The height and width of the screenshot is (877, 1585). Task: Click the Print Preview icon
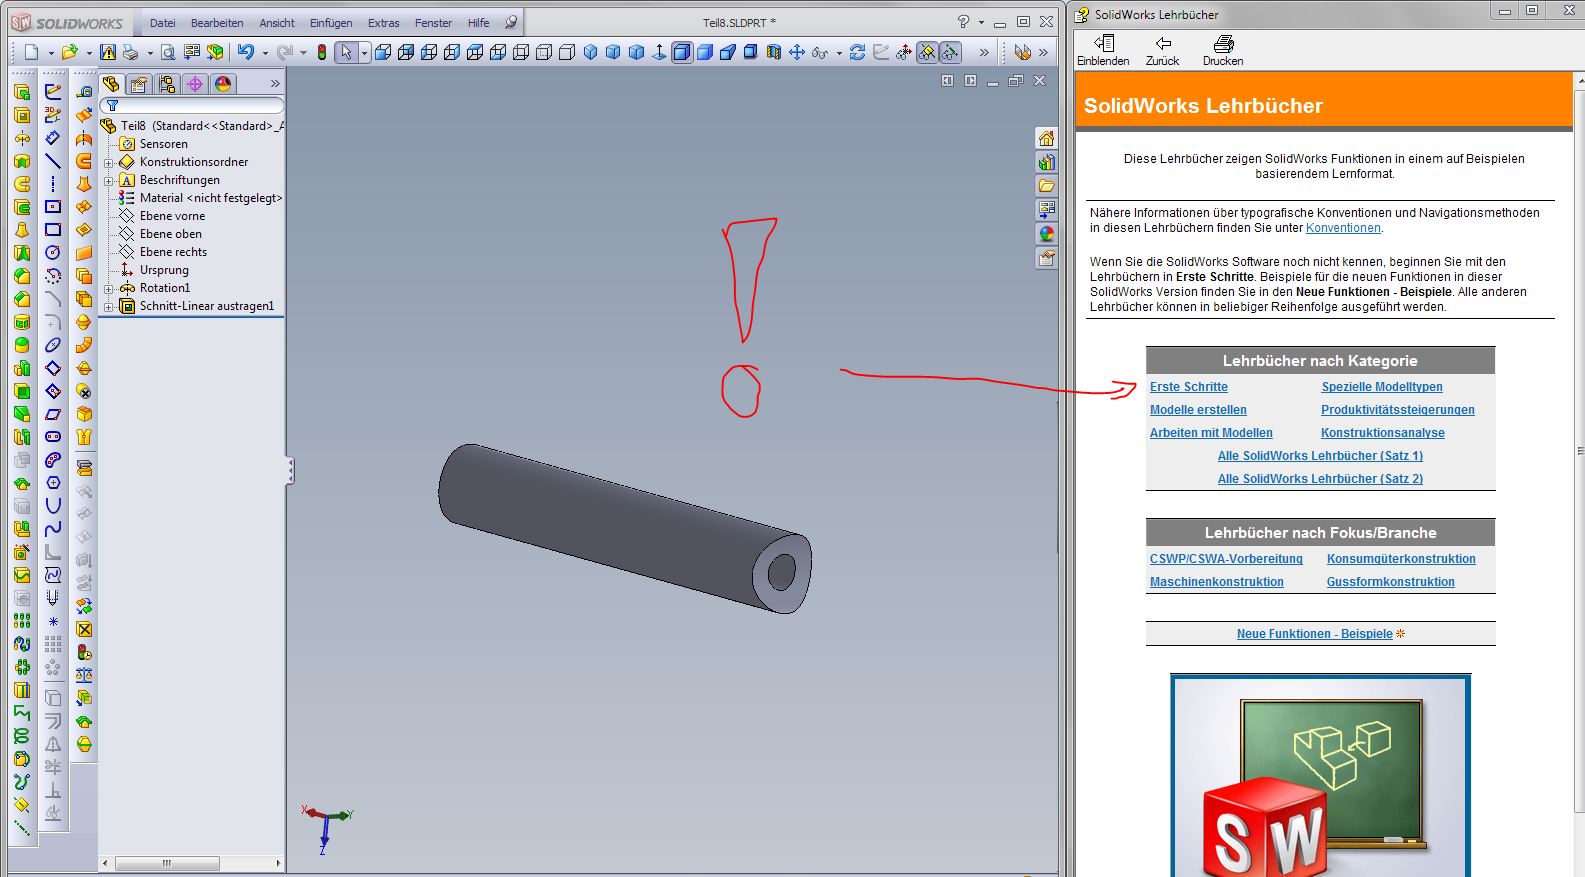168,52
